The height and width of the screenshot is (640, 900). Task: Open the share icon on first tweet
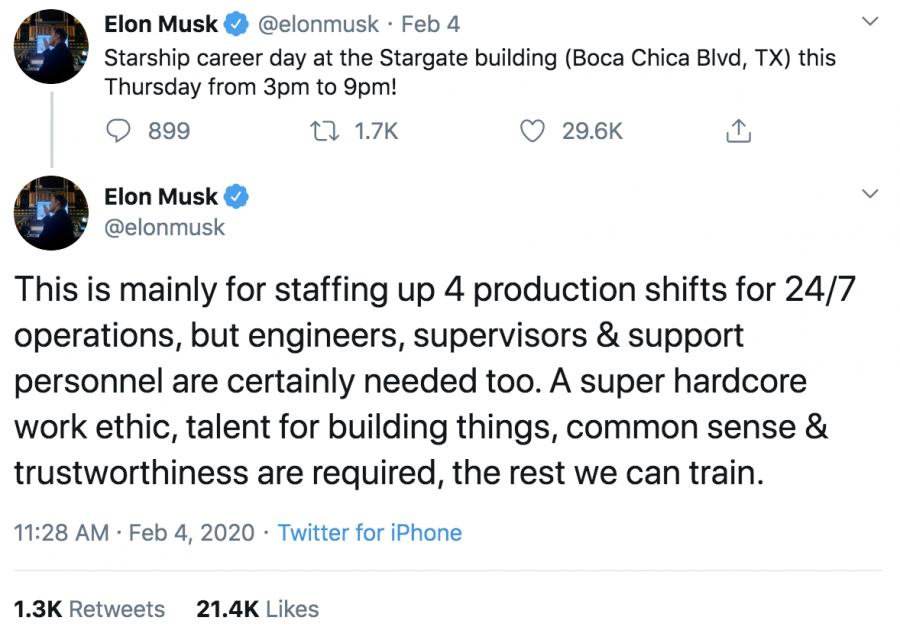[x=738, y=131]
